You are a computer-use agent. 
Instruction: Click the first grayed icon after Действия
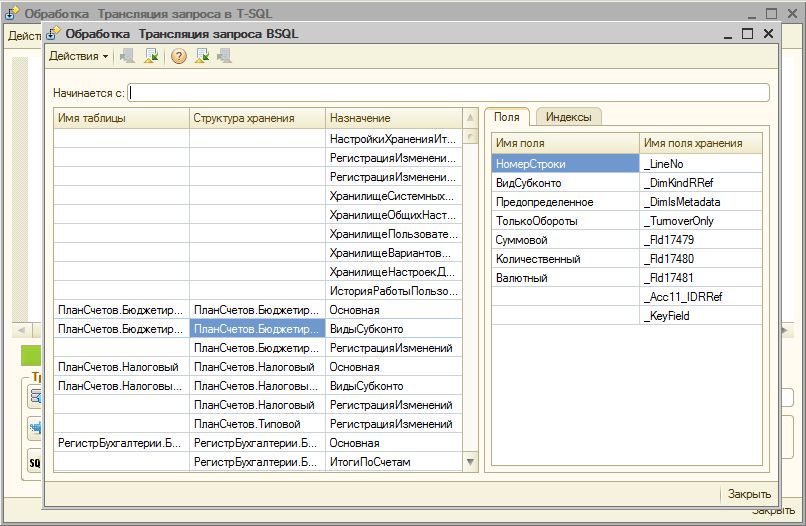[127, 56]
